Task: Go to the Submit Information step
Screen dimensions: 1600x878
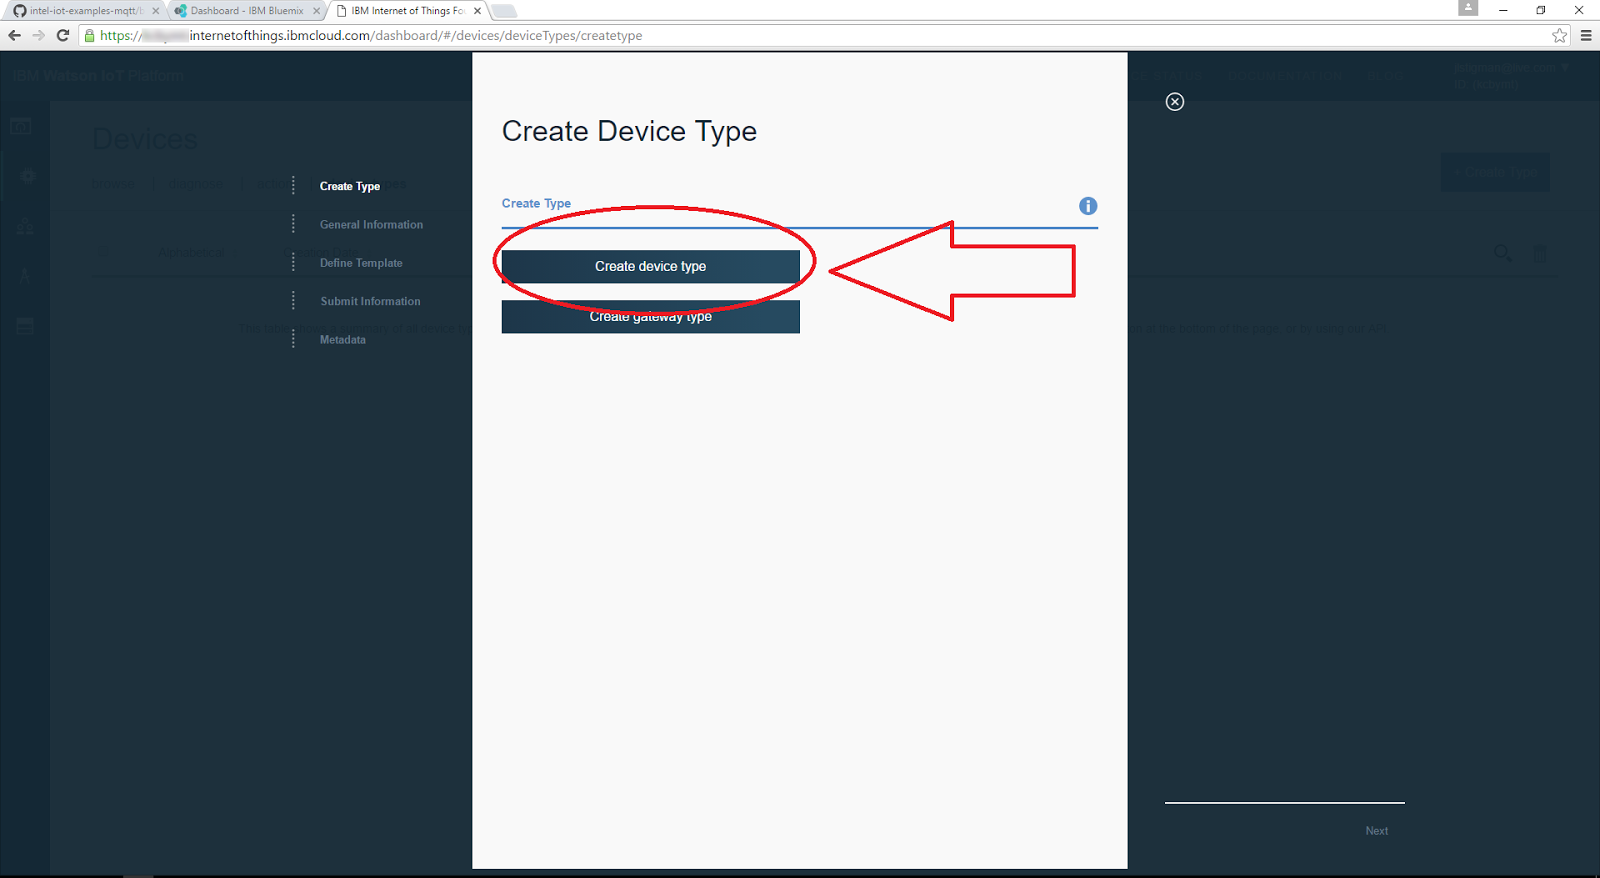Action: click(x=370, y=301)
